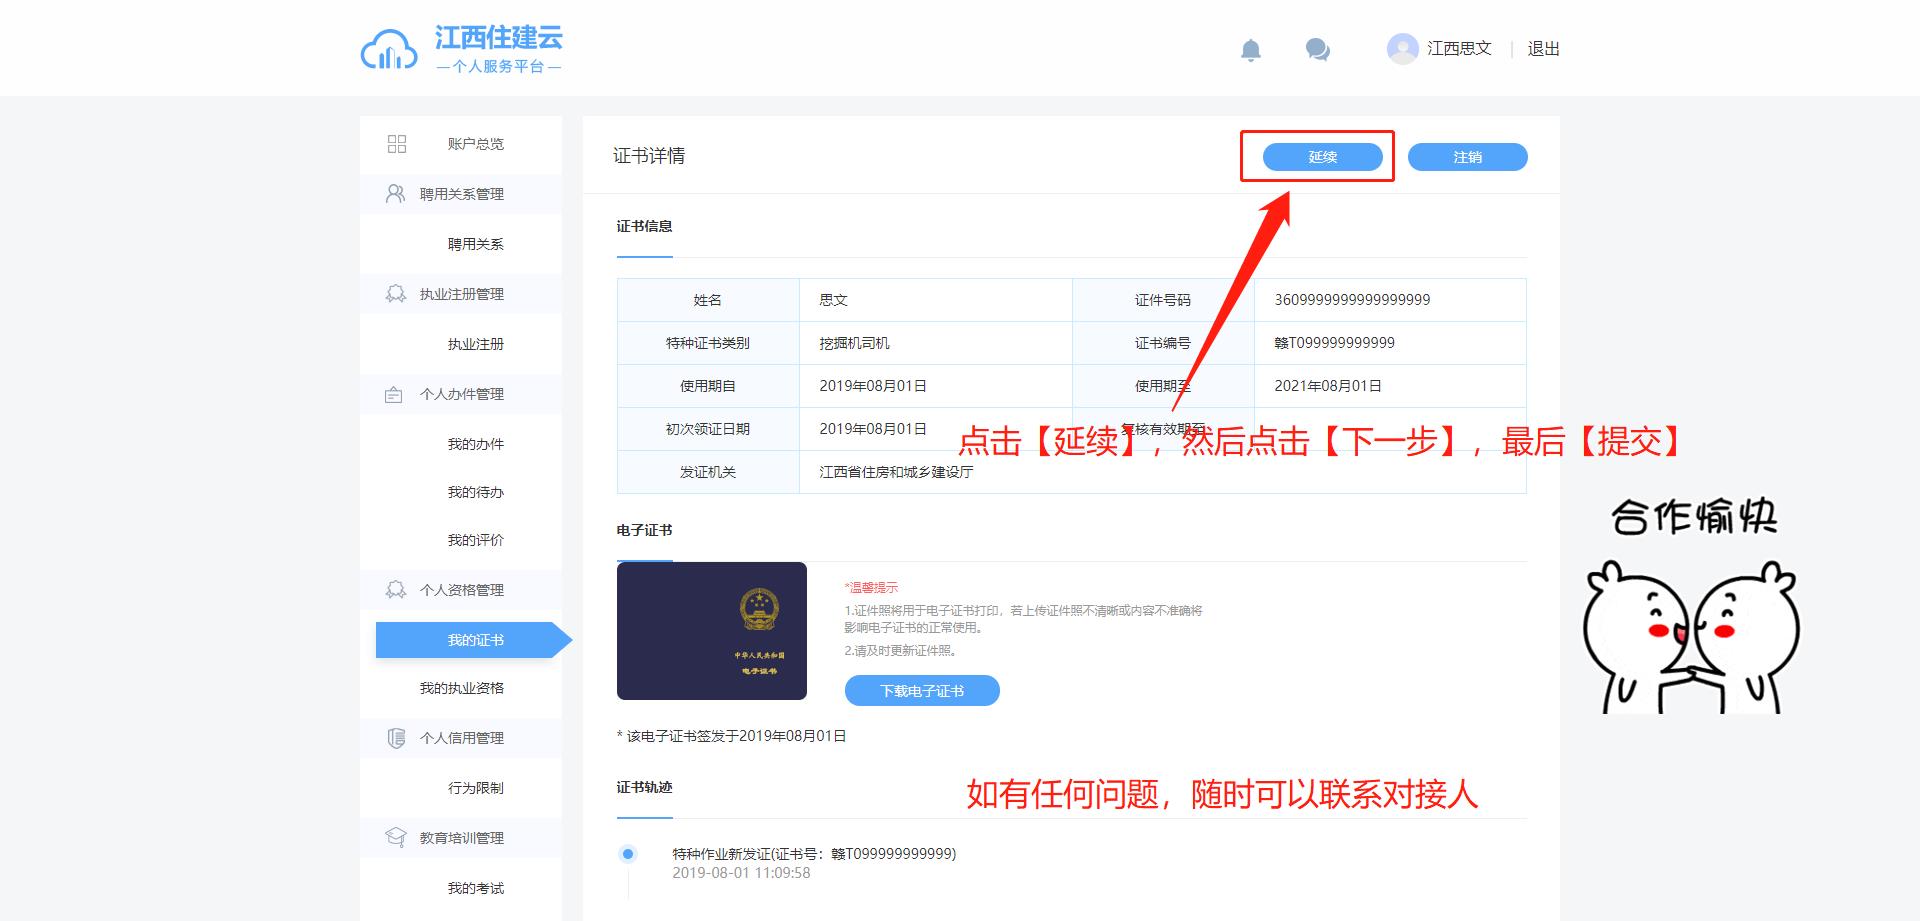Viewport: 1920px width, 921px height.
Task: Click the 江西住建云 cloud logo
Action: pyautogui.click(x=389, y=50)
